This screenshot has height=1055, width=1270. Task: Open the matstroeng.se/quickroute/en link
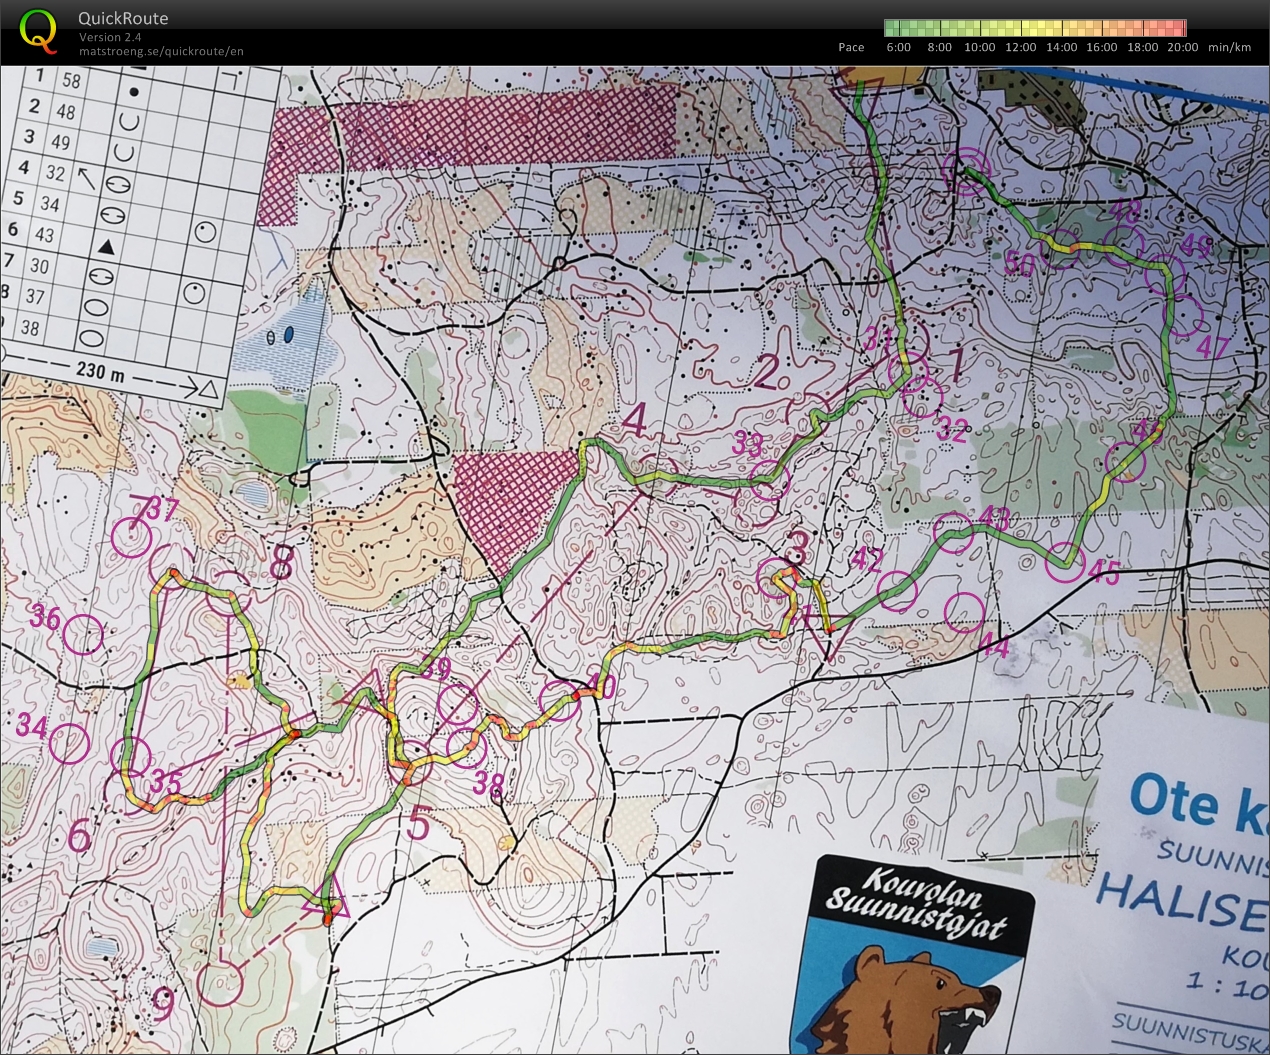pyautogui.click(x=161, y=52)
